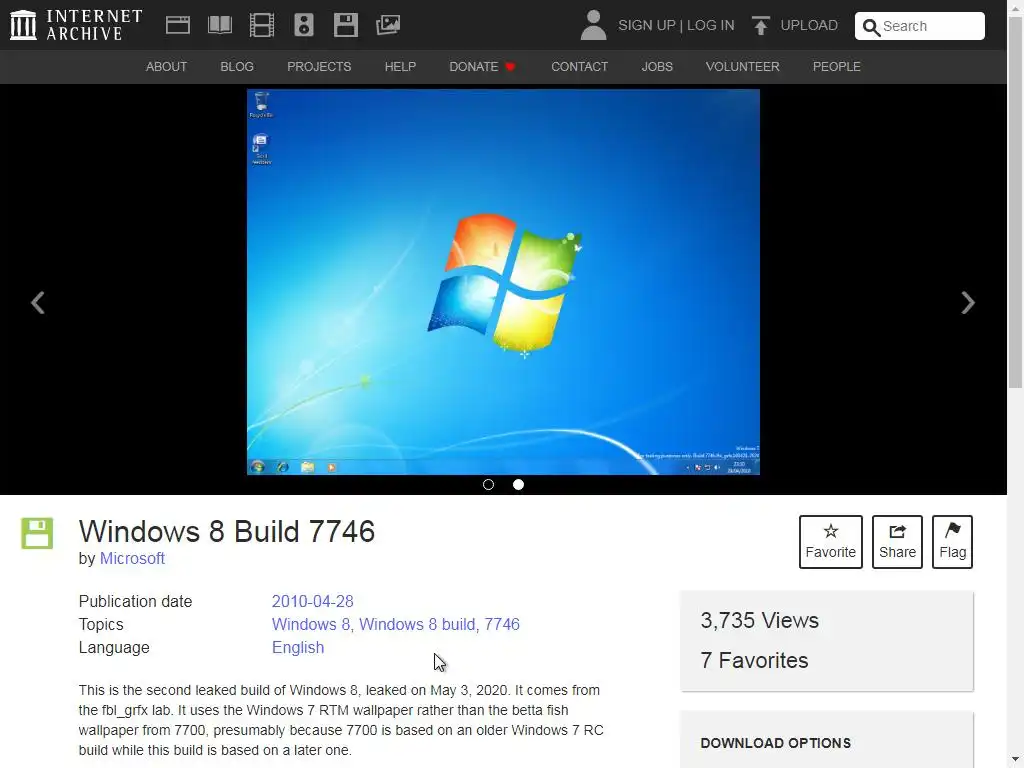
Task: Click the magnifier search icon
Action: click(x=871, y=27)
